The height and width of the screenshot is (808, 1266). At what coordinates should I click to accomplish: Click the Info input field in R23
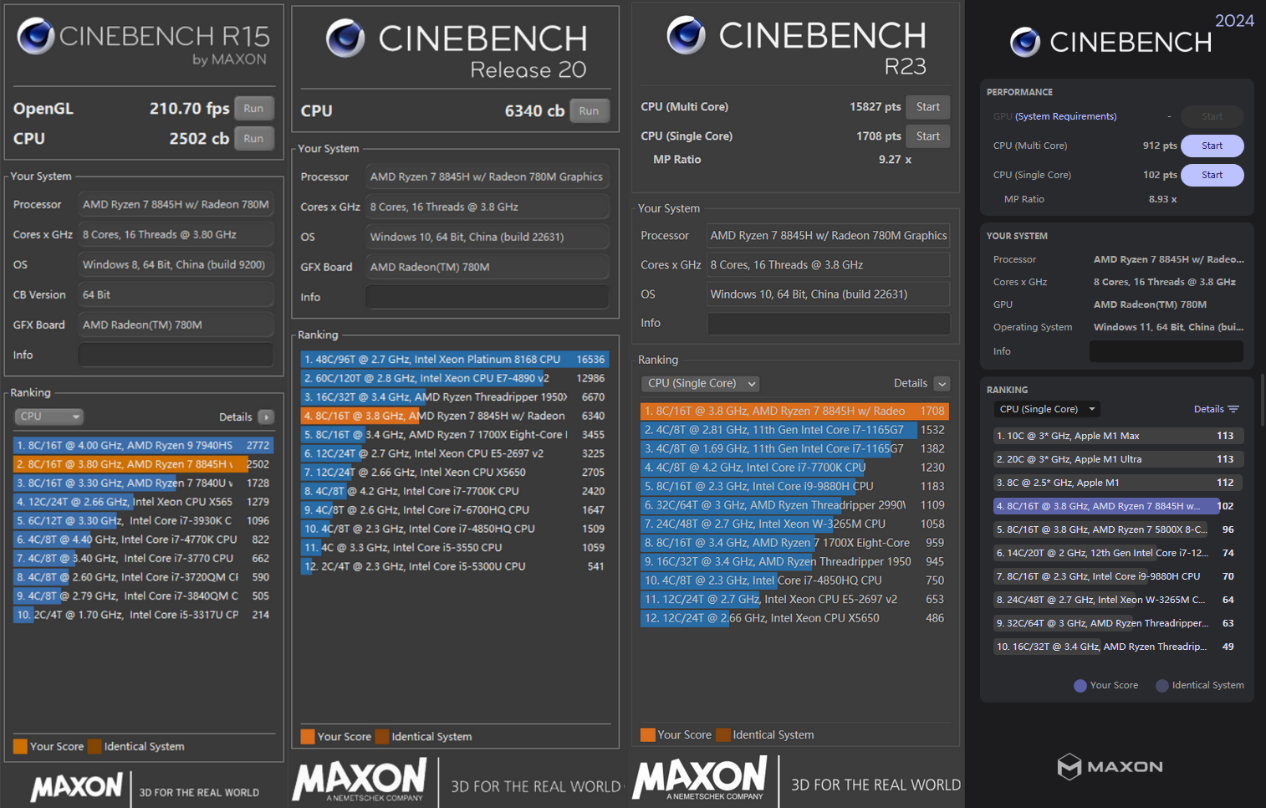tap(828, 323)
